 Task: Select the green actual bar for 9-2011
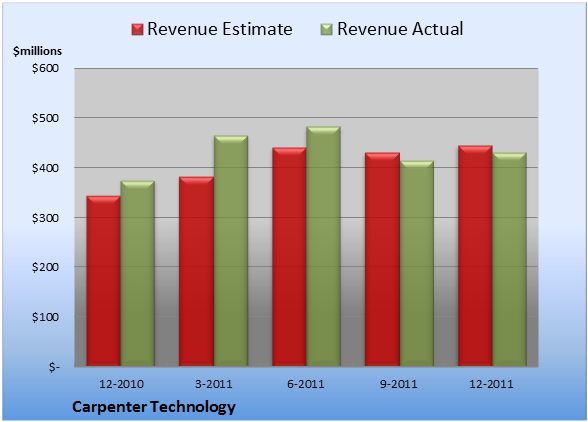[x=416, y=263]
